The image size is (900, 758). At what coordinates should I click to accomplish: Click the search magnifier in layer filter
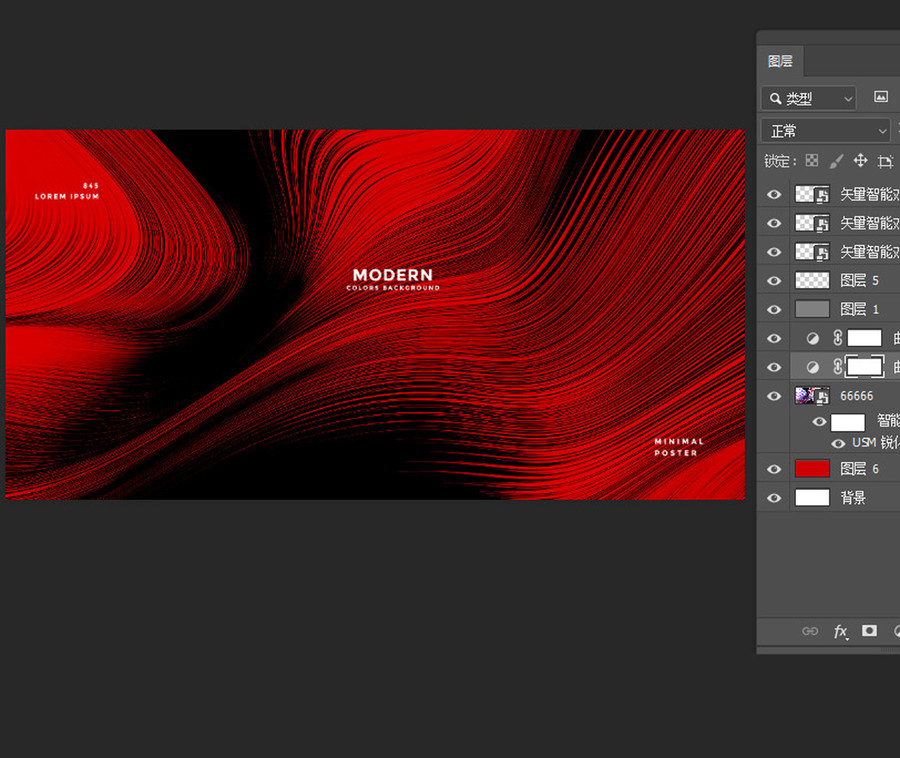[x=775, y=99]
